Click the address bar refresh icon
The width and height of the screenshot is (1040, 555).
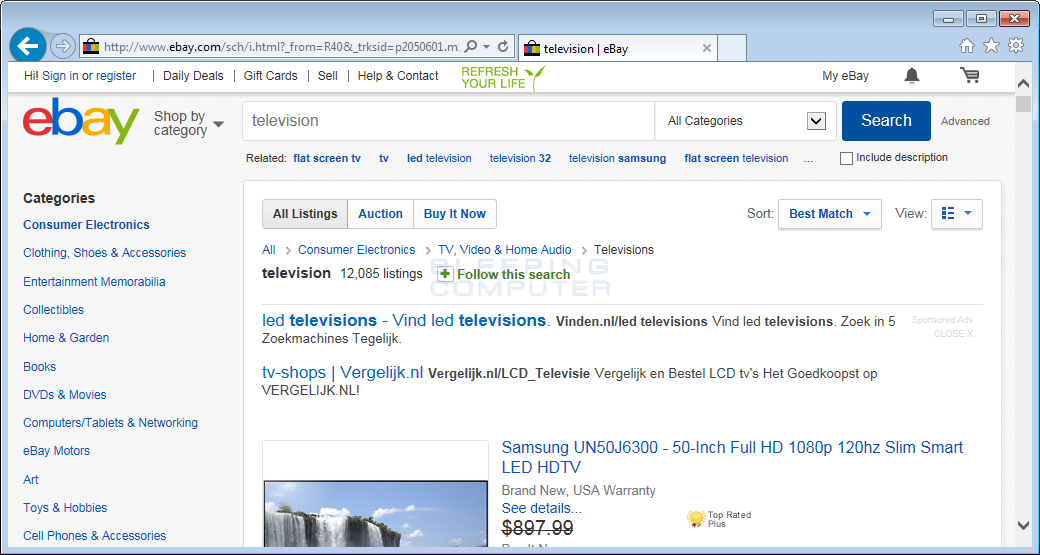[503, 46]
